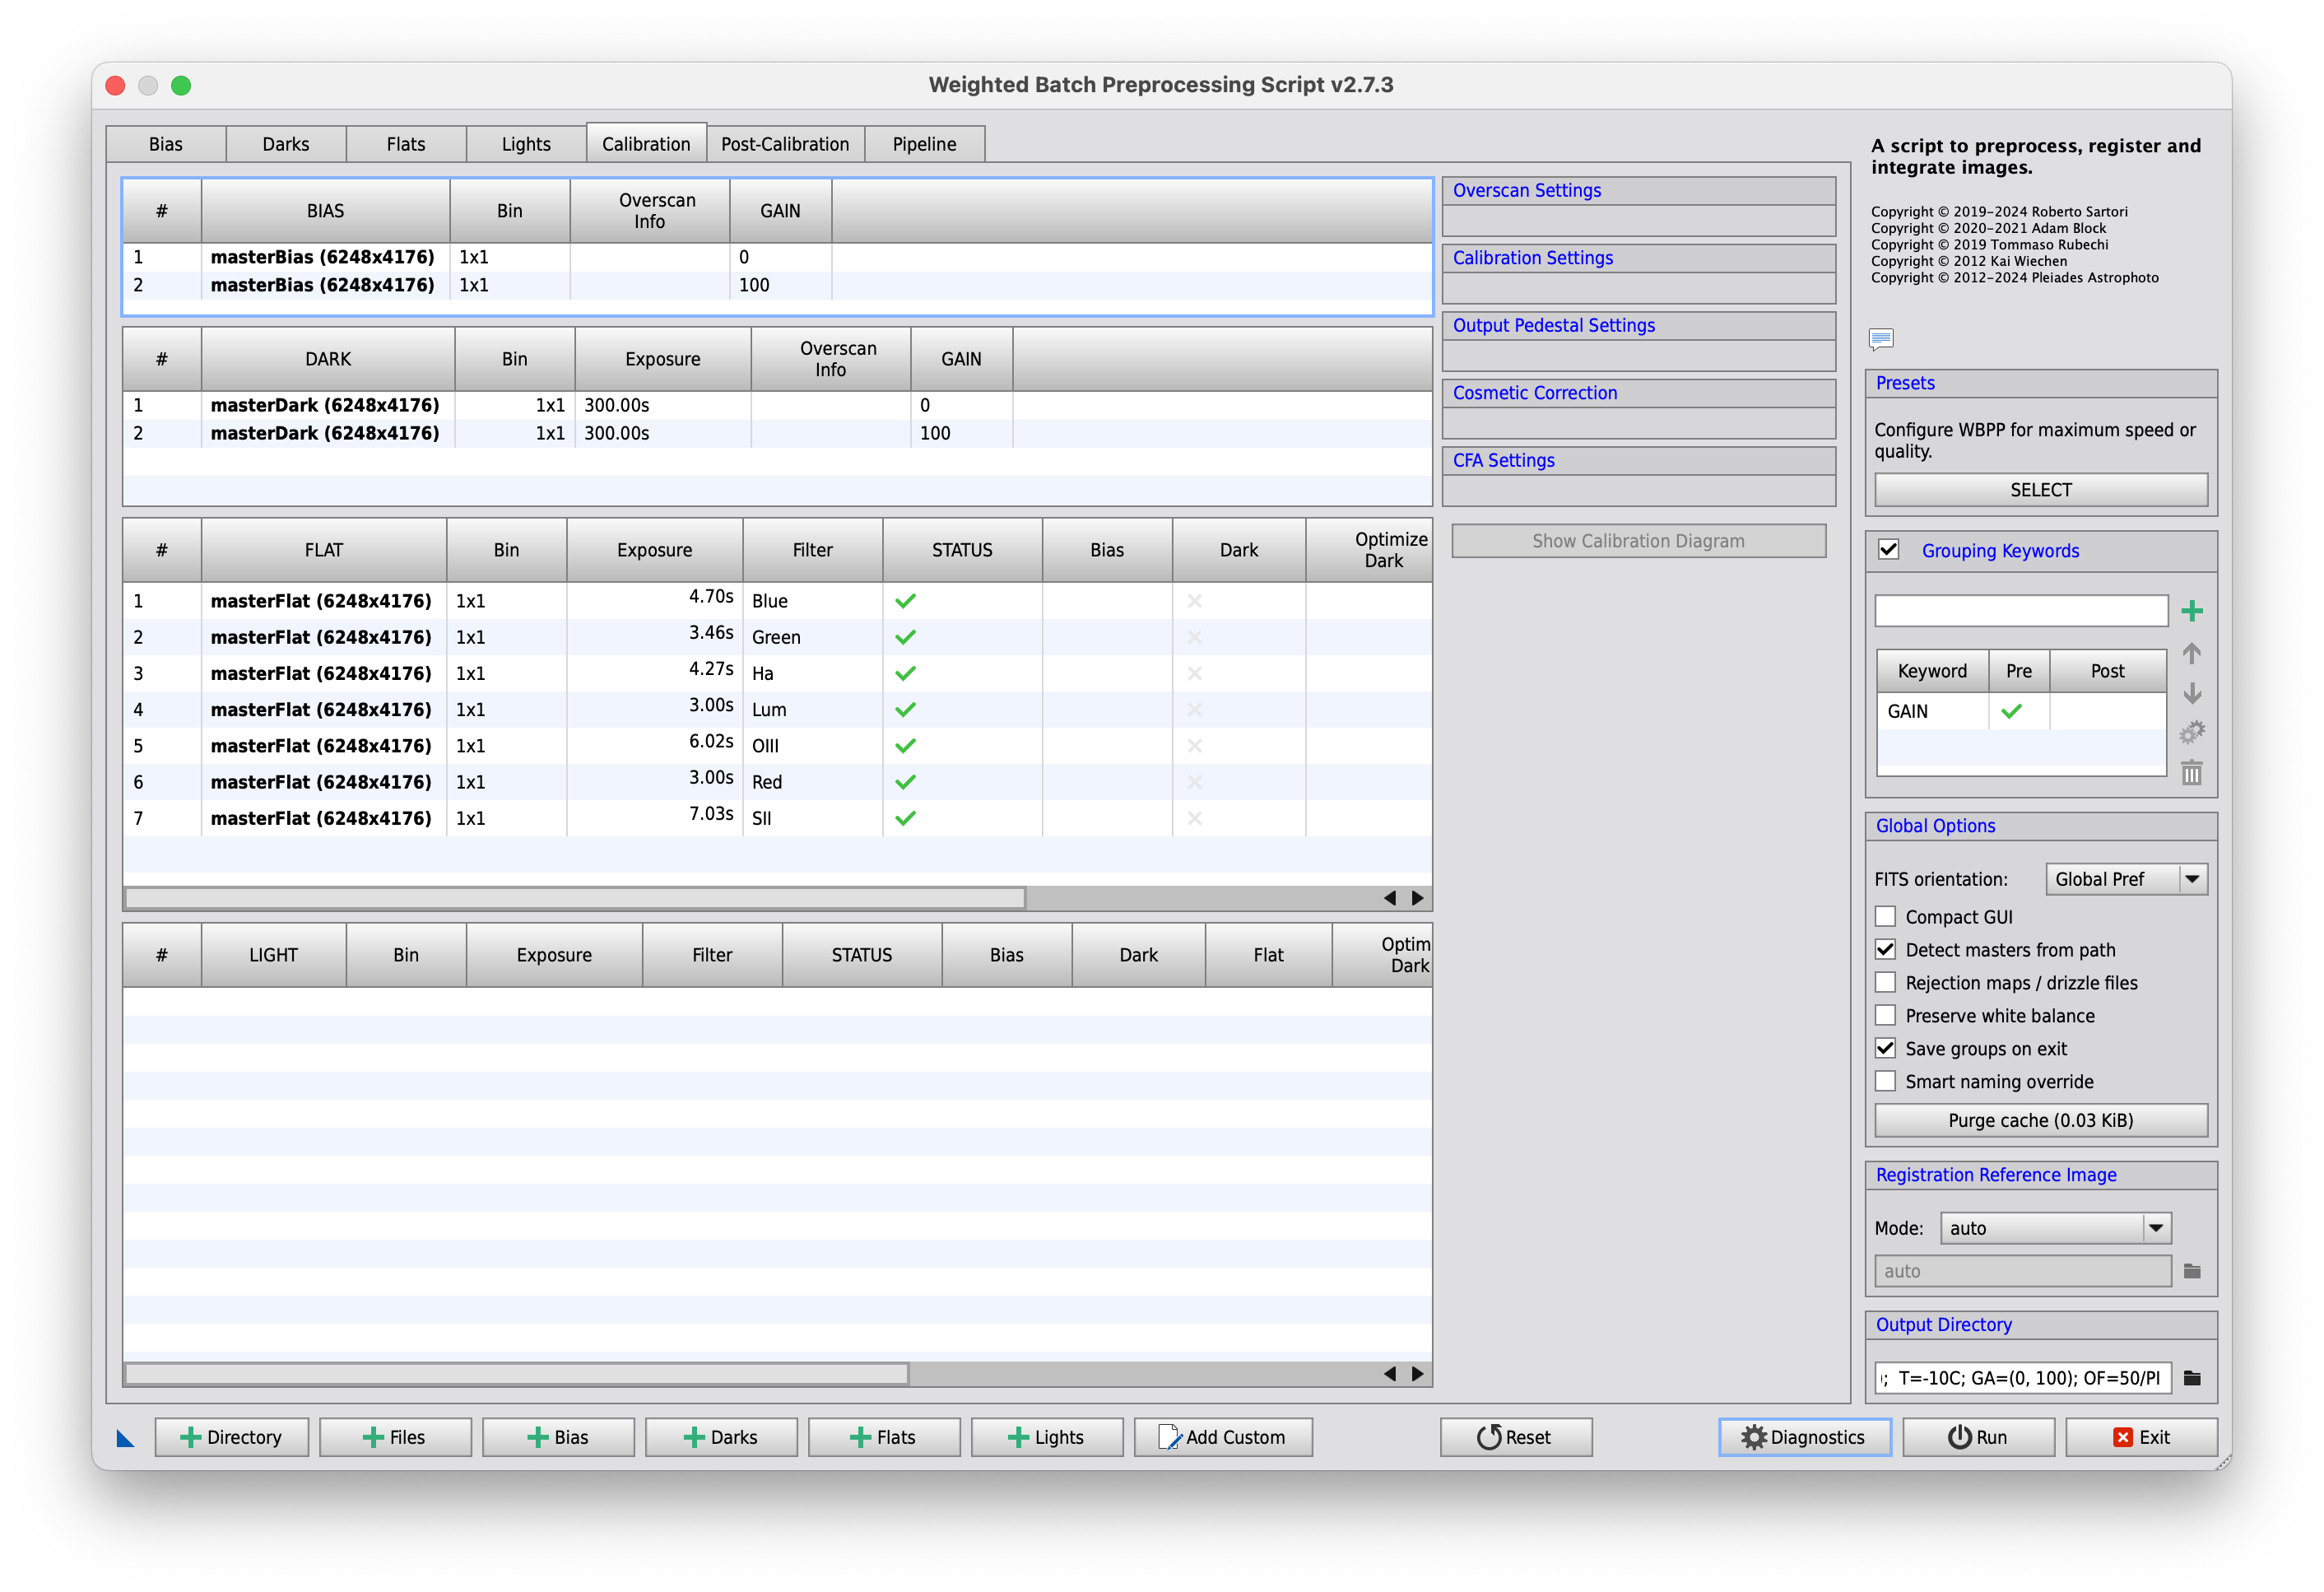The image size is (2324, 1592).
Task: Add Darks frames button
Action: (721, 1437)
